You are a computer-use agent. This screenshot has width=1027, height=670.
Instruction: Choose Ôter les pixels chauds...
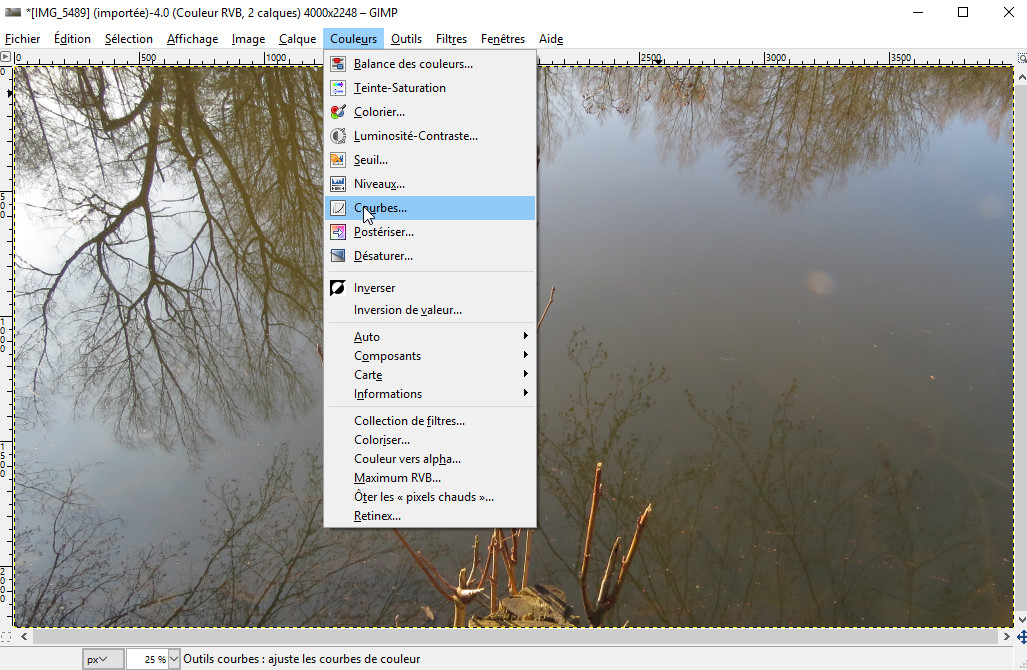(430, 497)
